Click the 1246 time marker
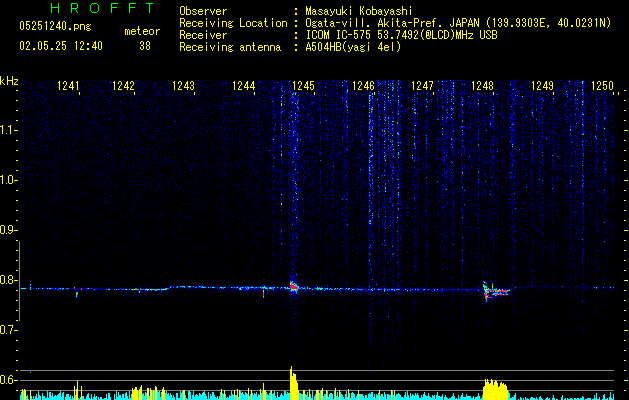 [x=363, y=85]
